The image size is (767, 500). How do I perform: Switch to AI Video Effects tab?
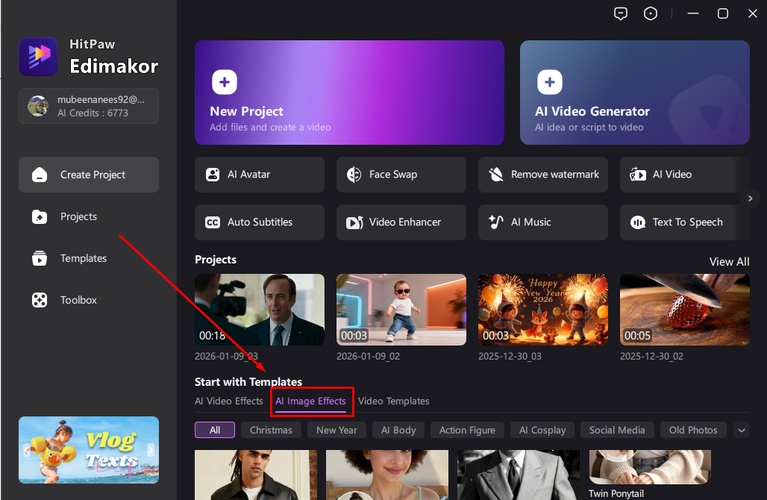point(229,401)
